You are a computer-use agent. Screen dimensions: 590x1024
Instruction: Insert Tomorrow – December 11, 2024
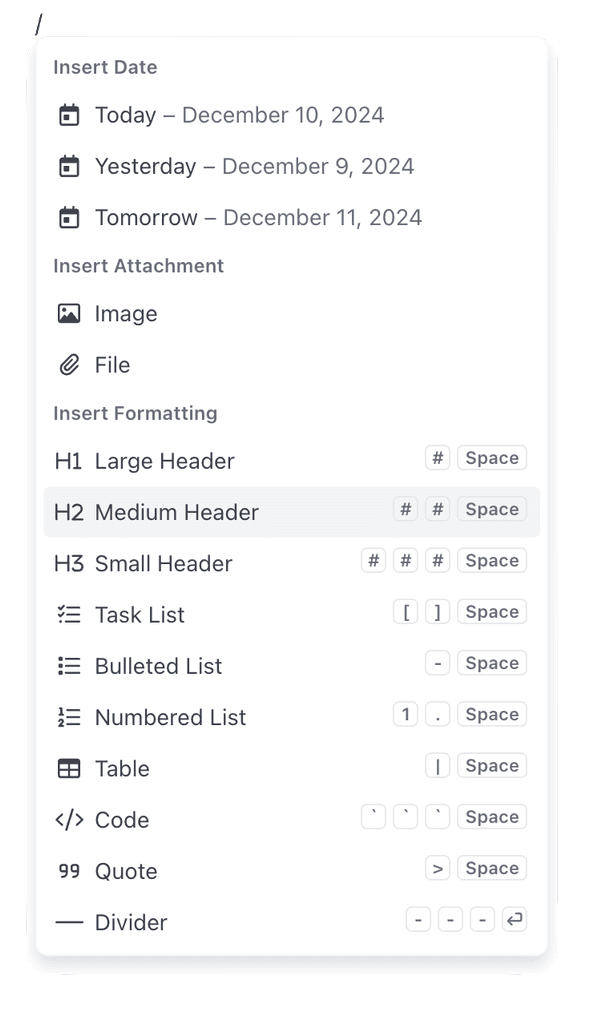[258, 217]
